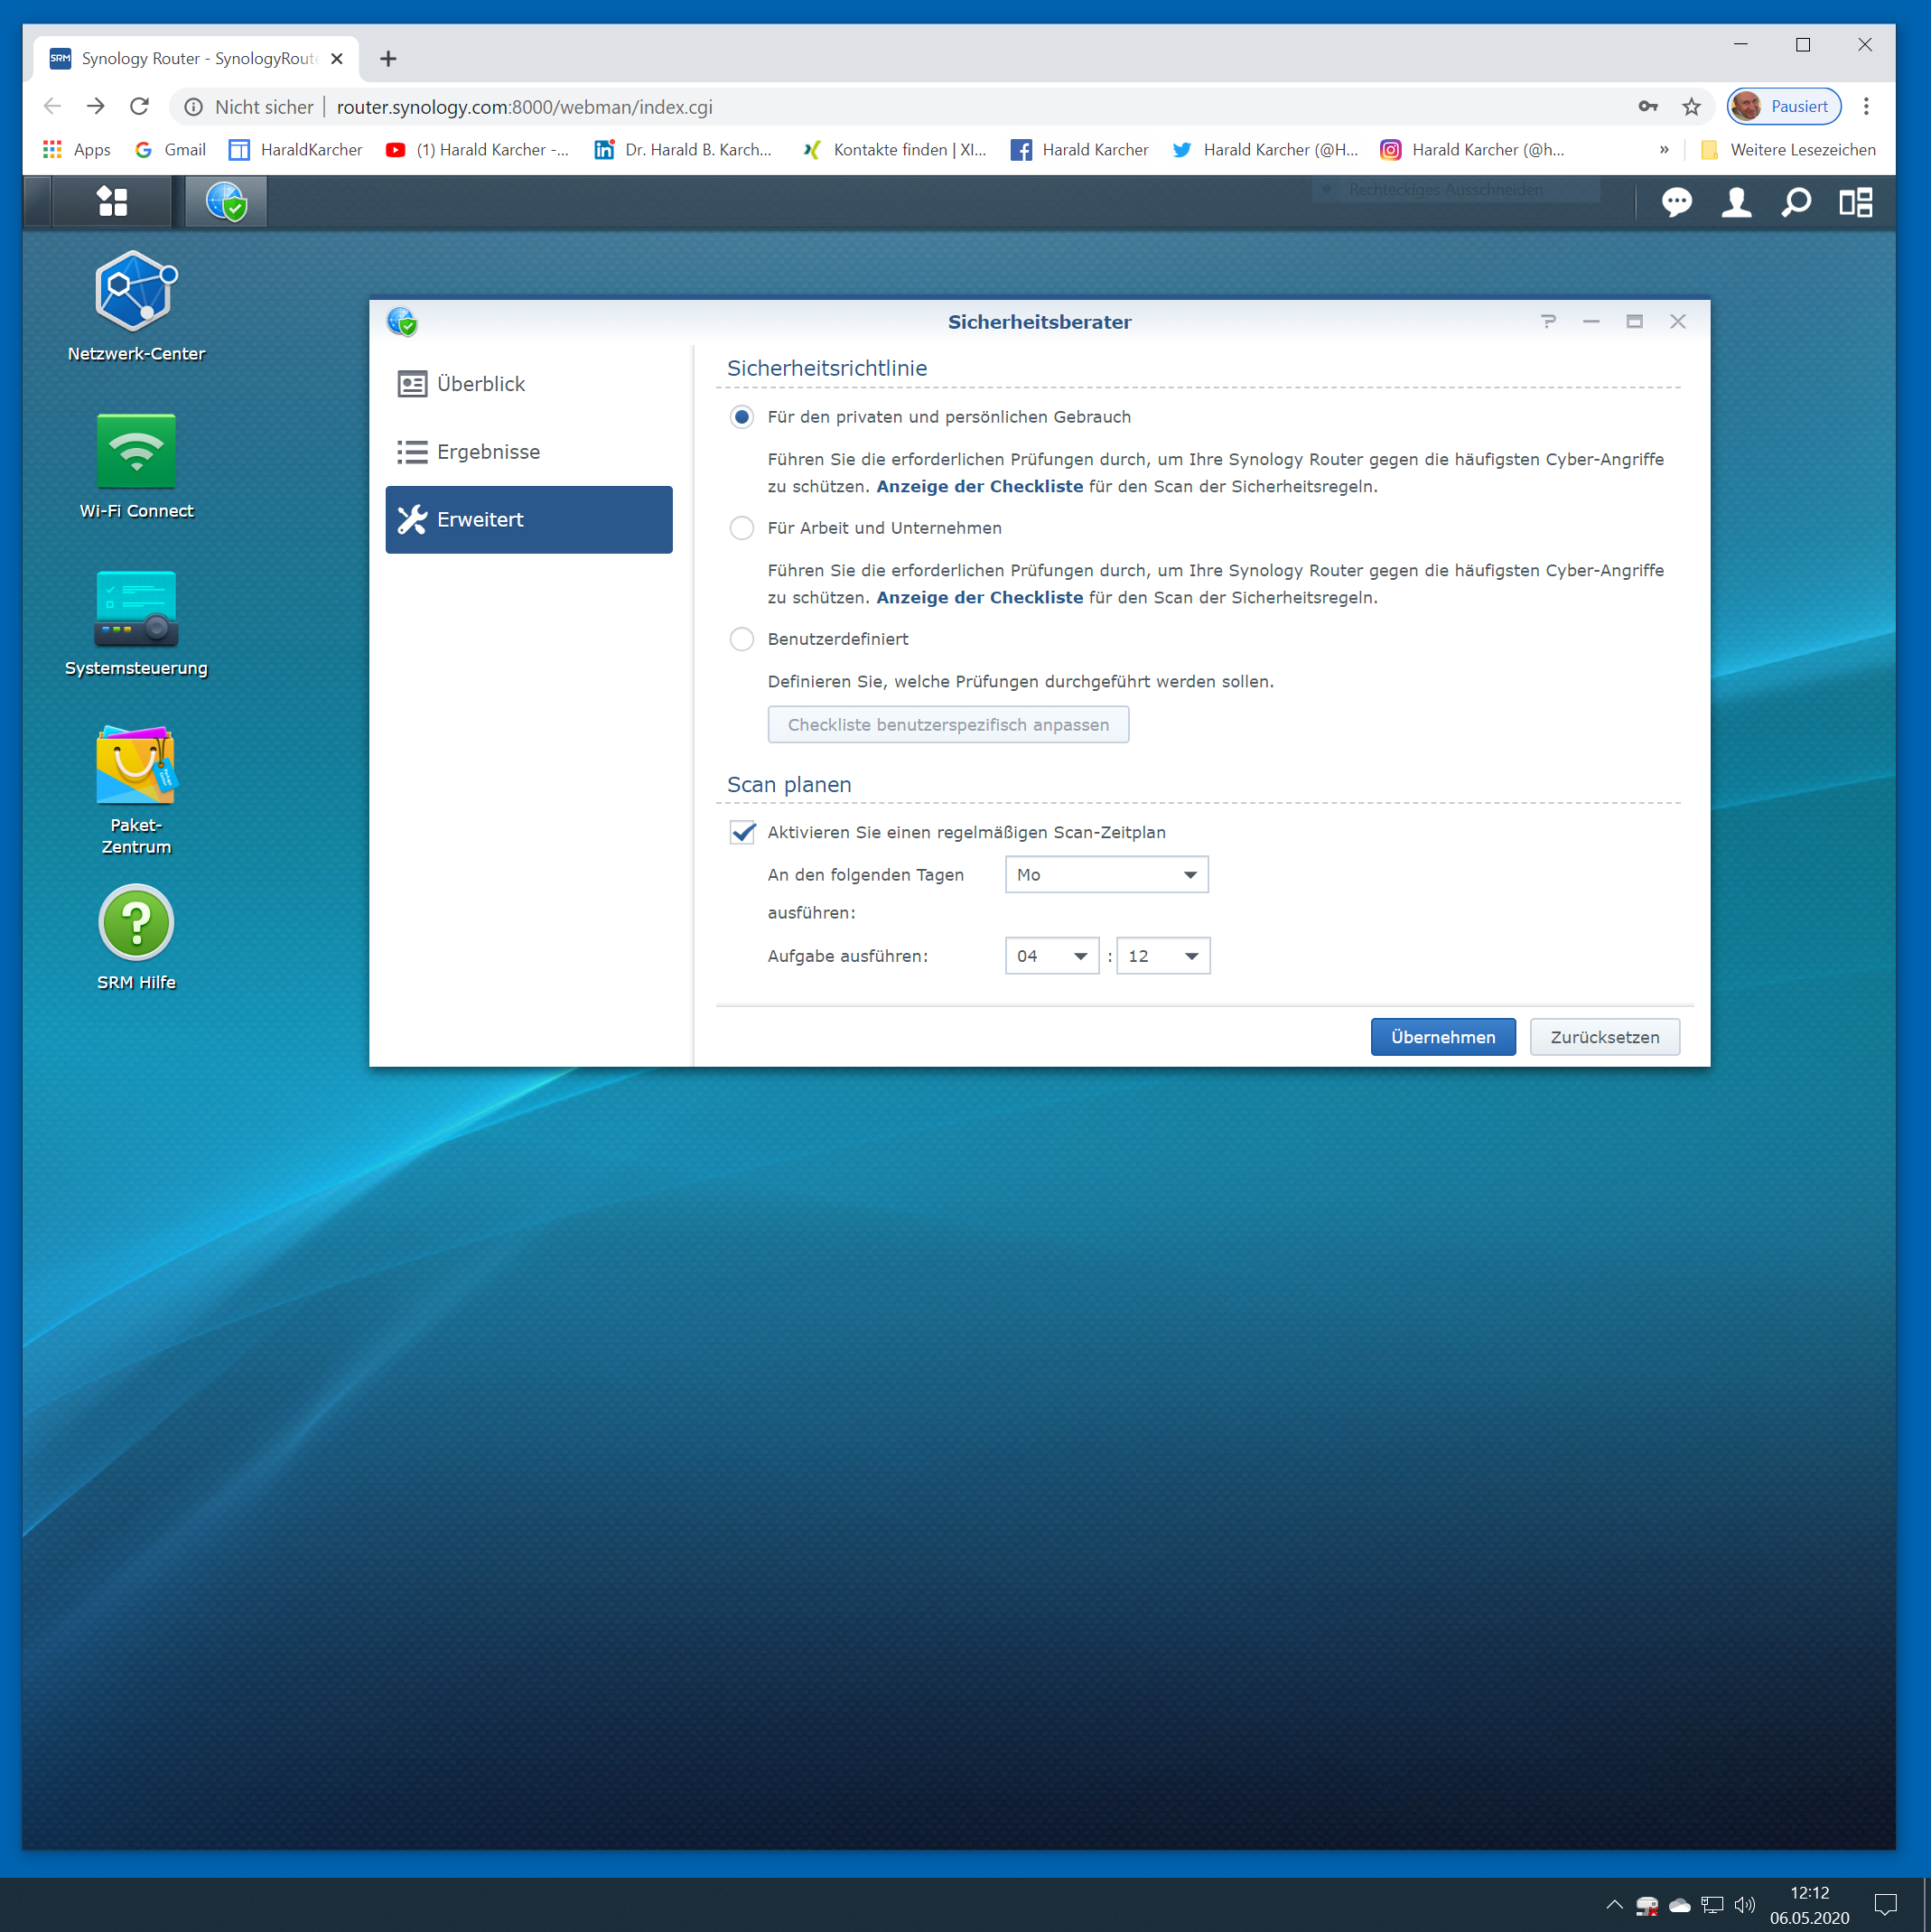Open SRM Hilfe desktop icon
This screenshot has height=1932, width=1931.
coord(136,923)
